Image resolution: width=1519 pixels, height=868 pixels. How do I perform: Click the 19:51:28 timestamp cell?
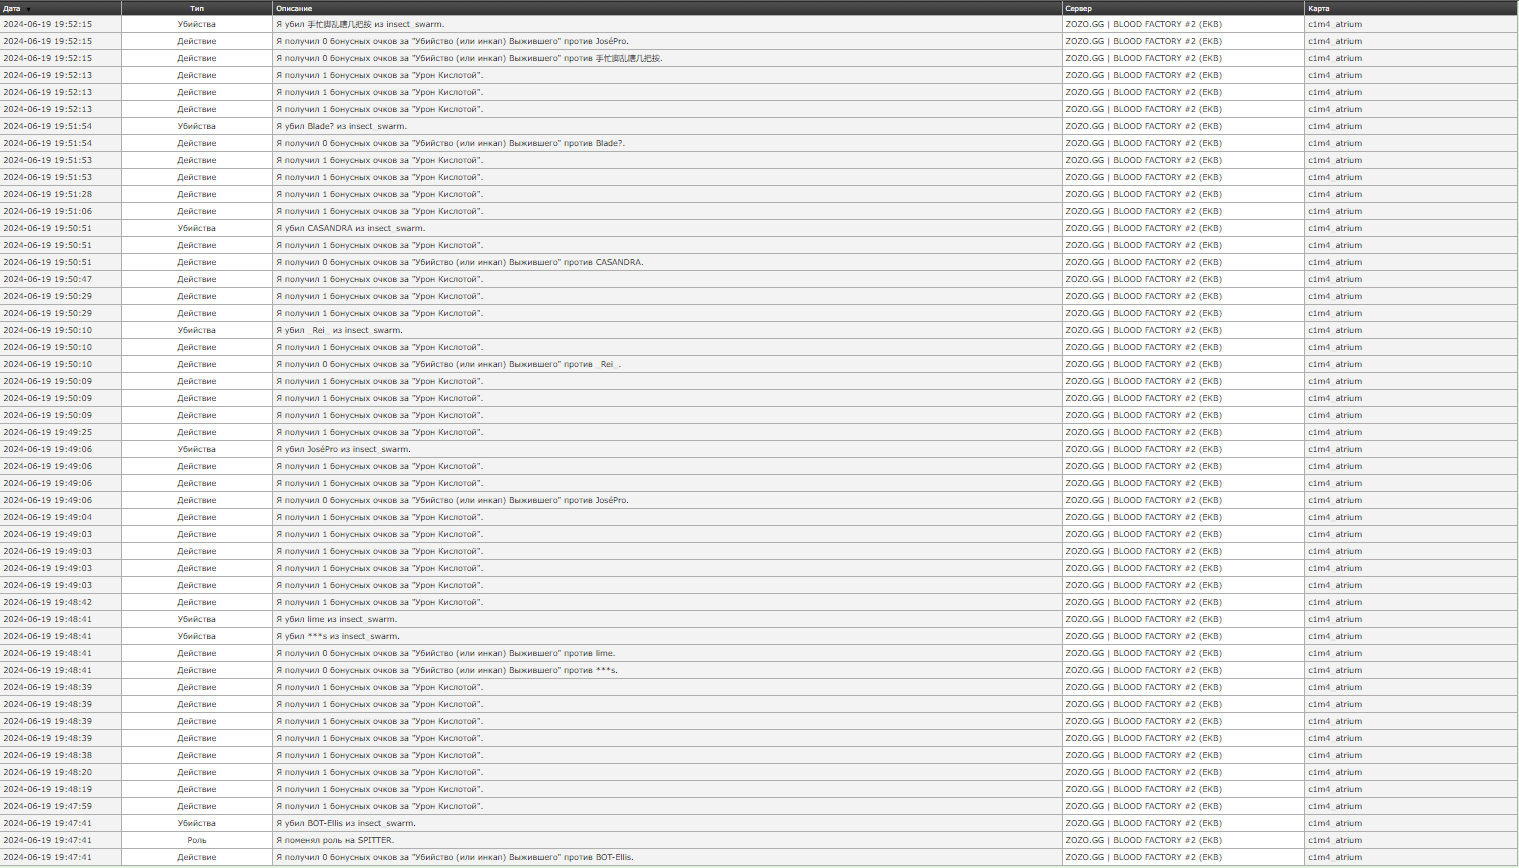pyautogui.click(x=47, y=194)
